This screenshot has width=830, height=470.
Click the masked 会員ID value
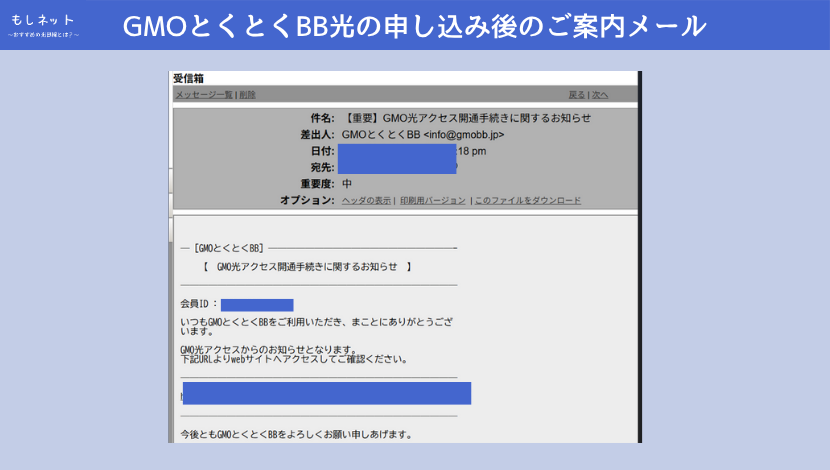click(257, 305)
